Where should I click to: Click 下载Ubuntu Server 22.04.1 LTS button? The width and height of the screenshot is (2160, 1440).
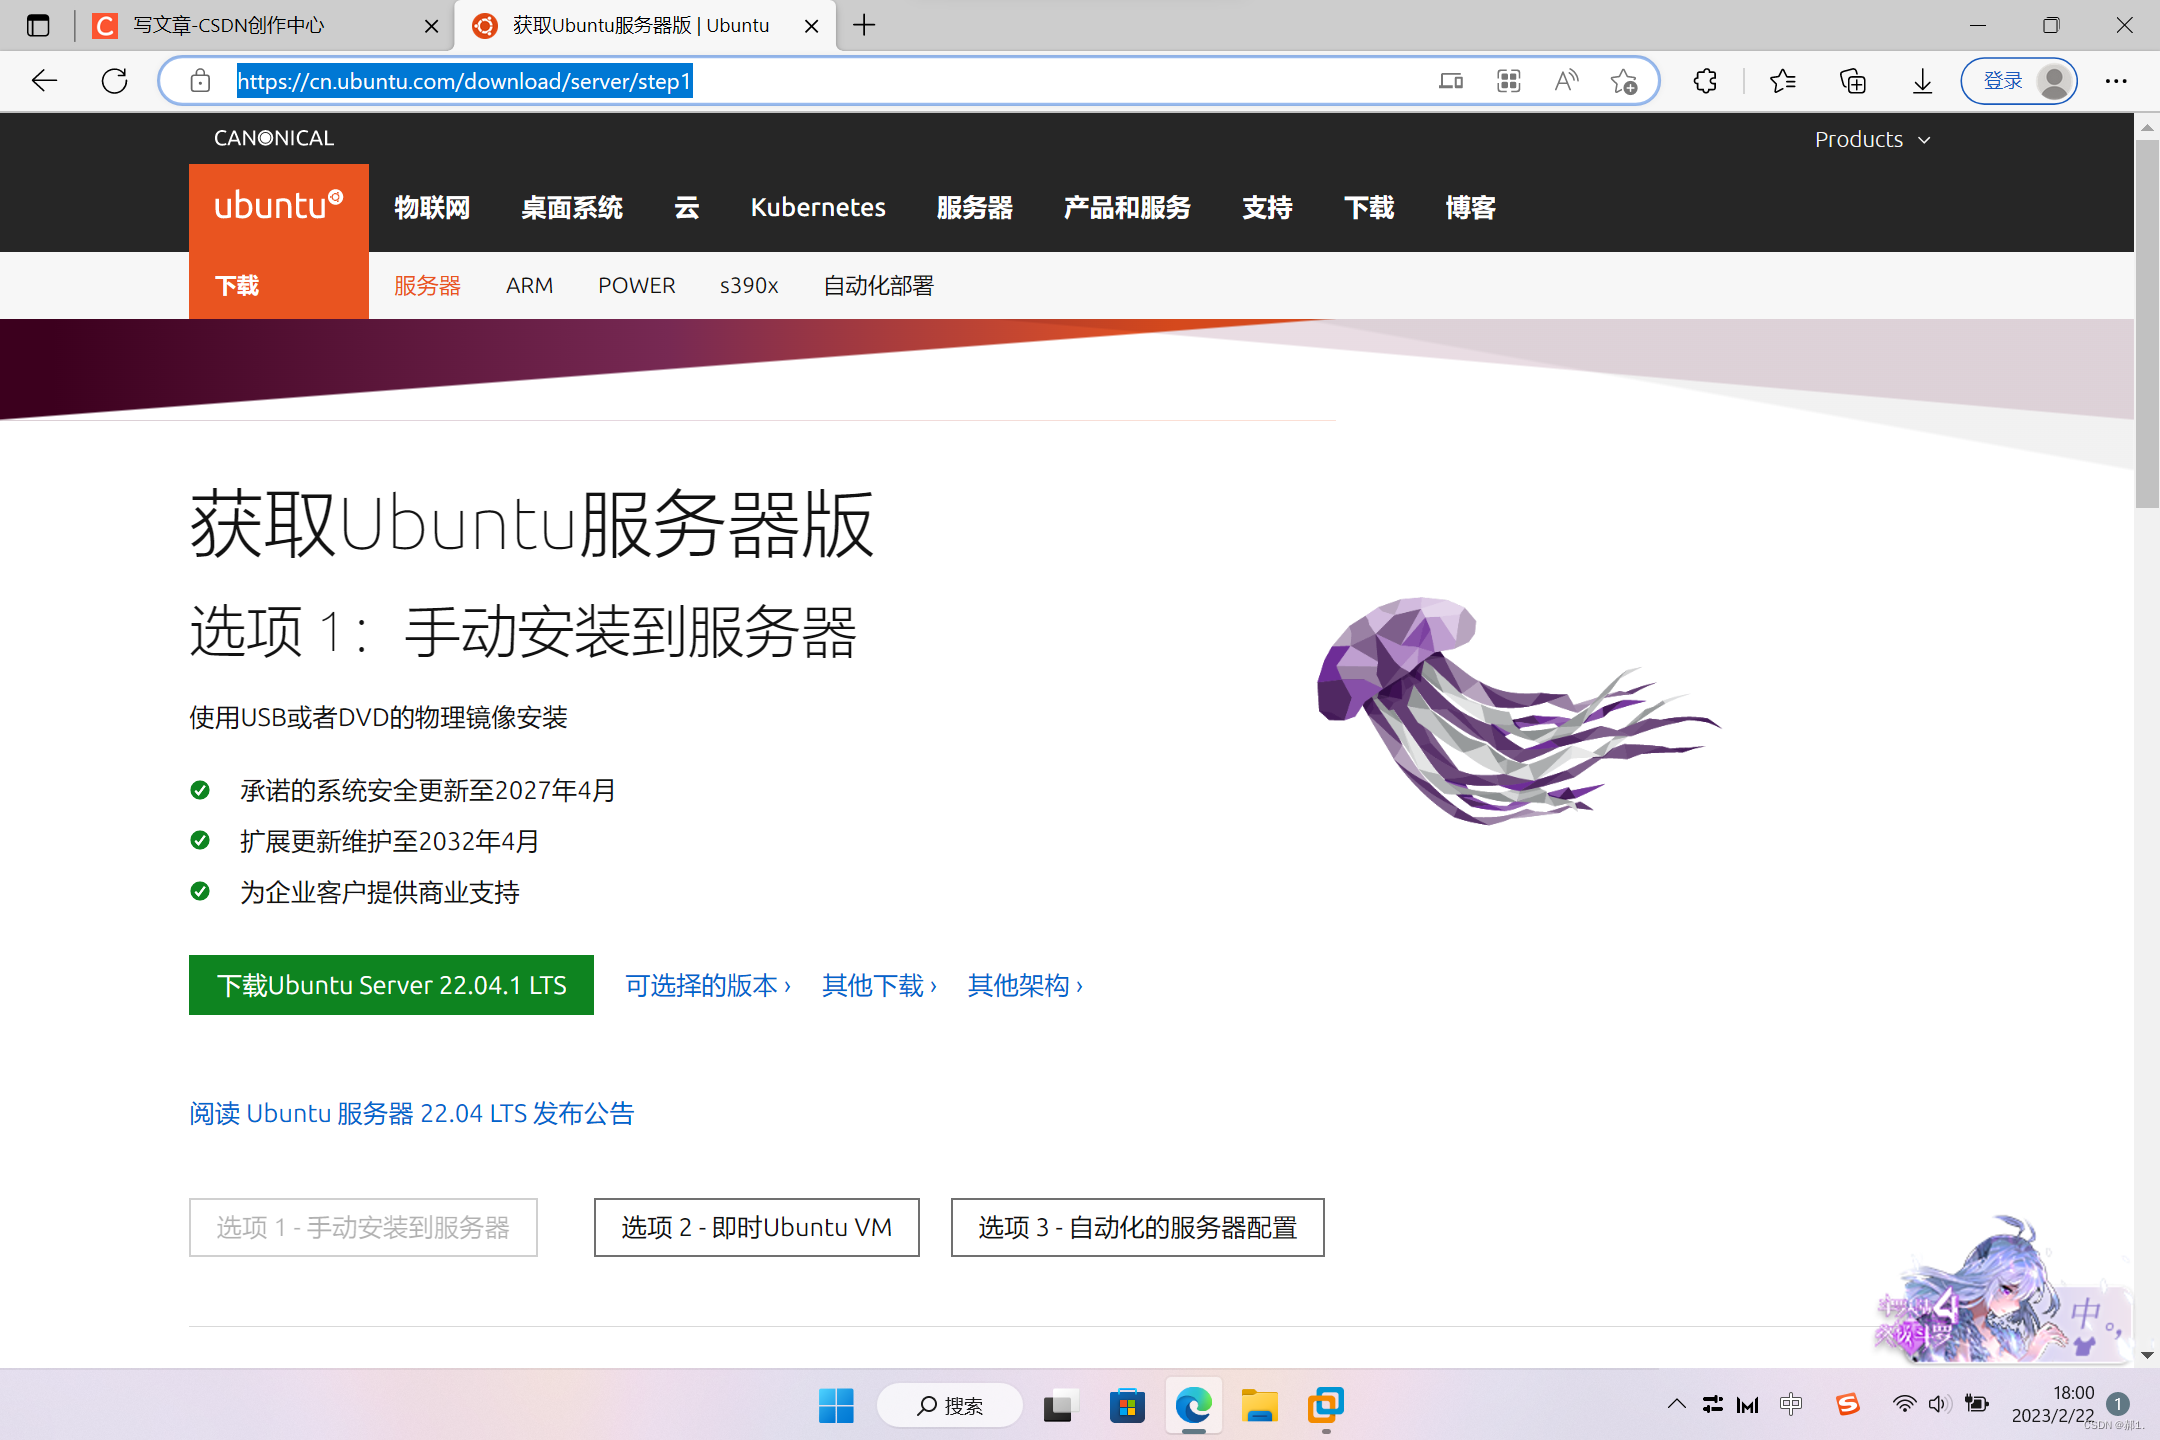click(x=391, y=985)
